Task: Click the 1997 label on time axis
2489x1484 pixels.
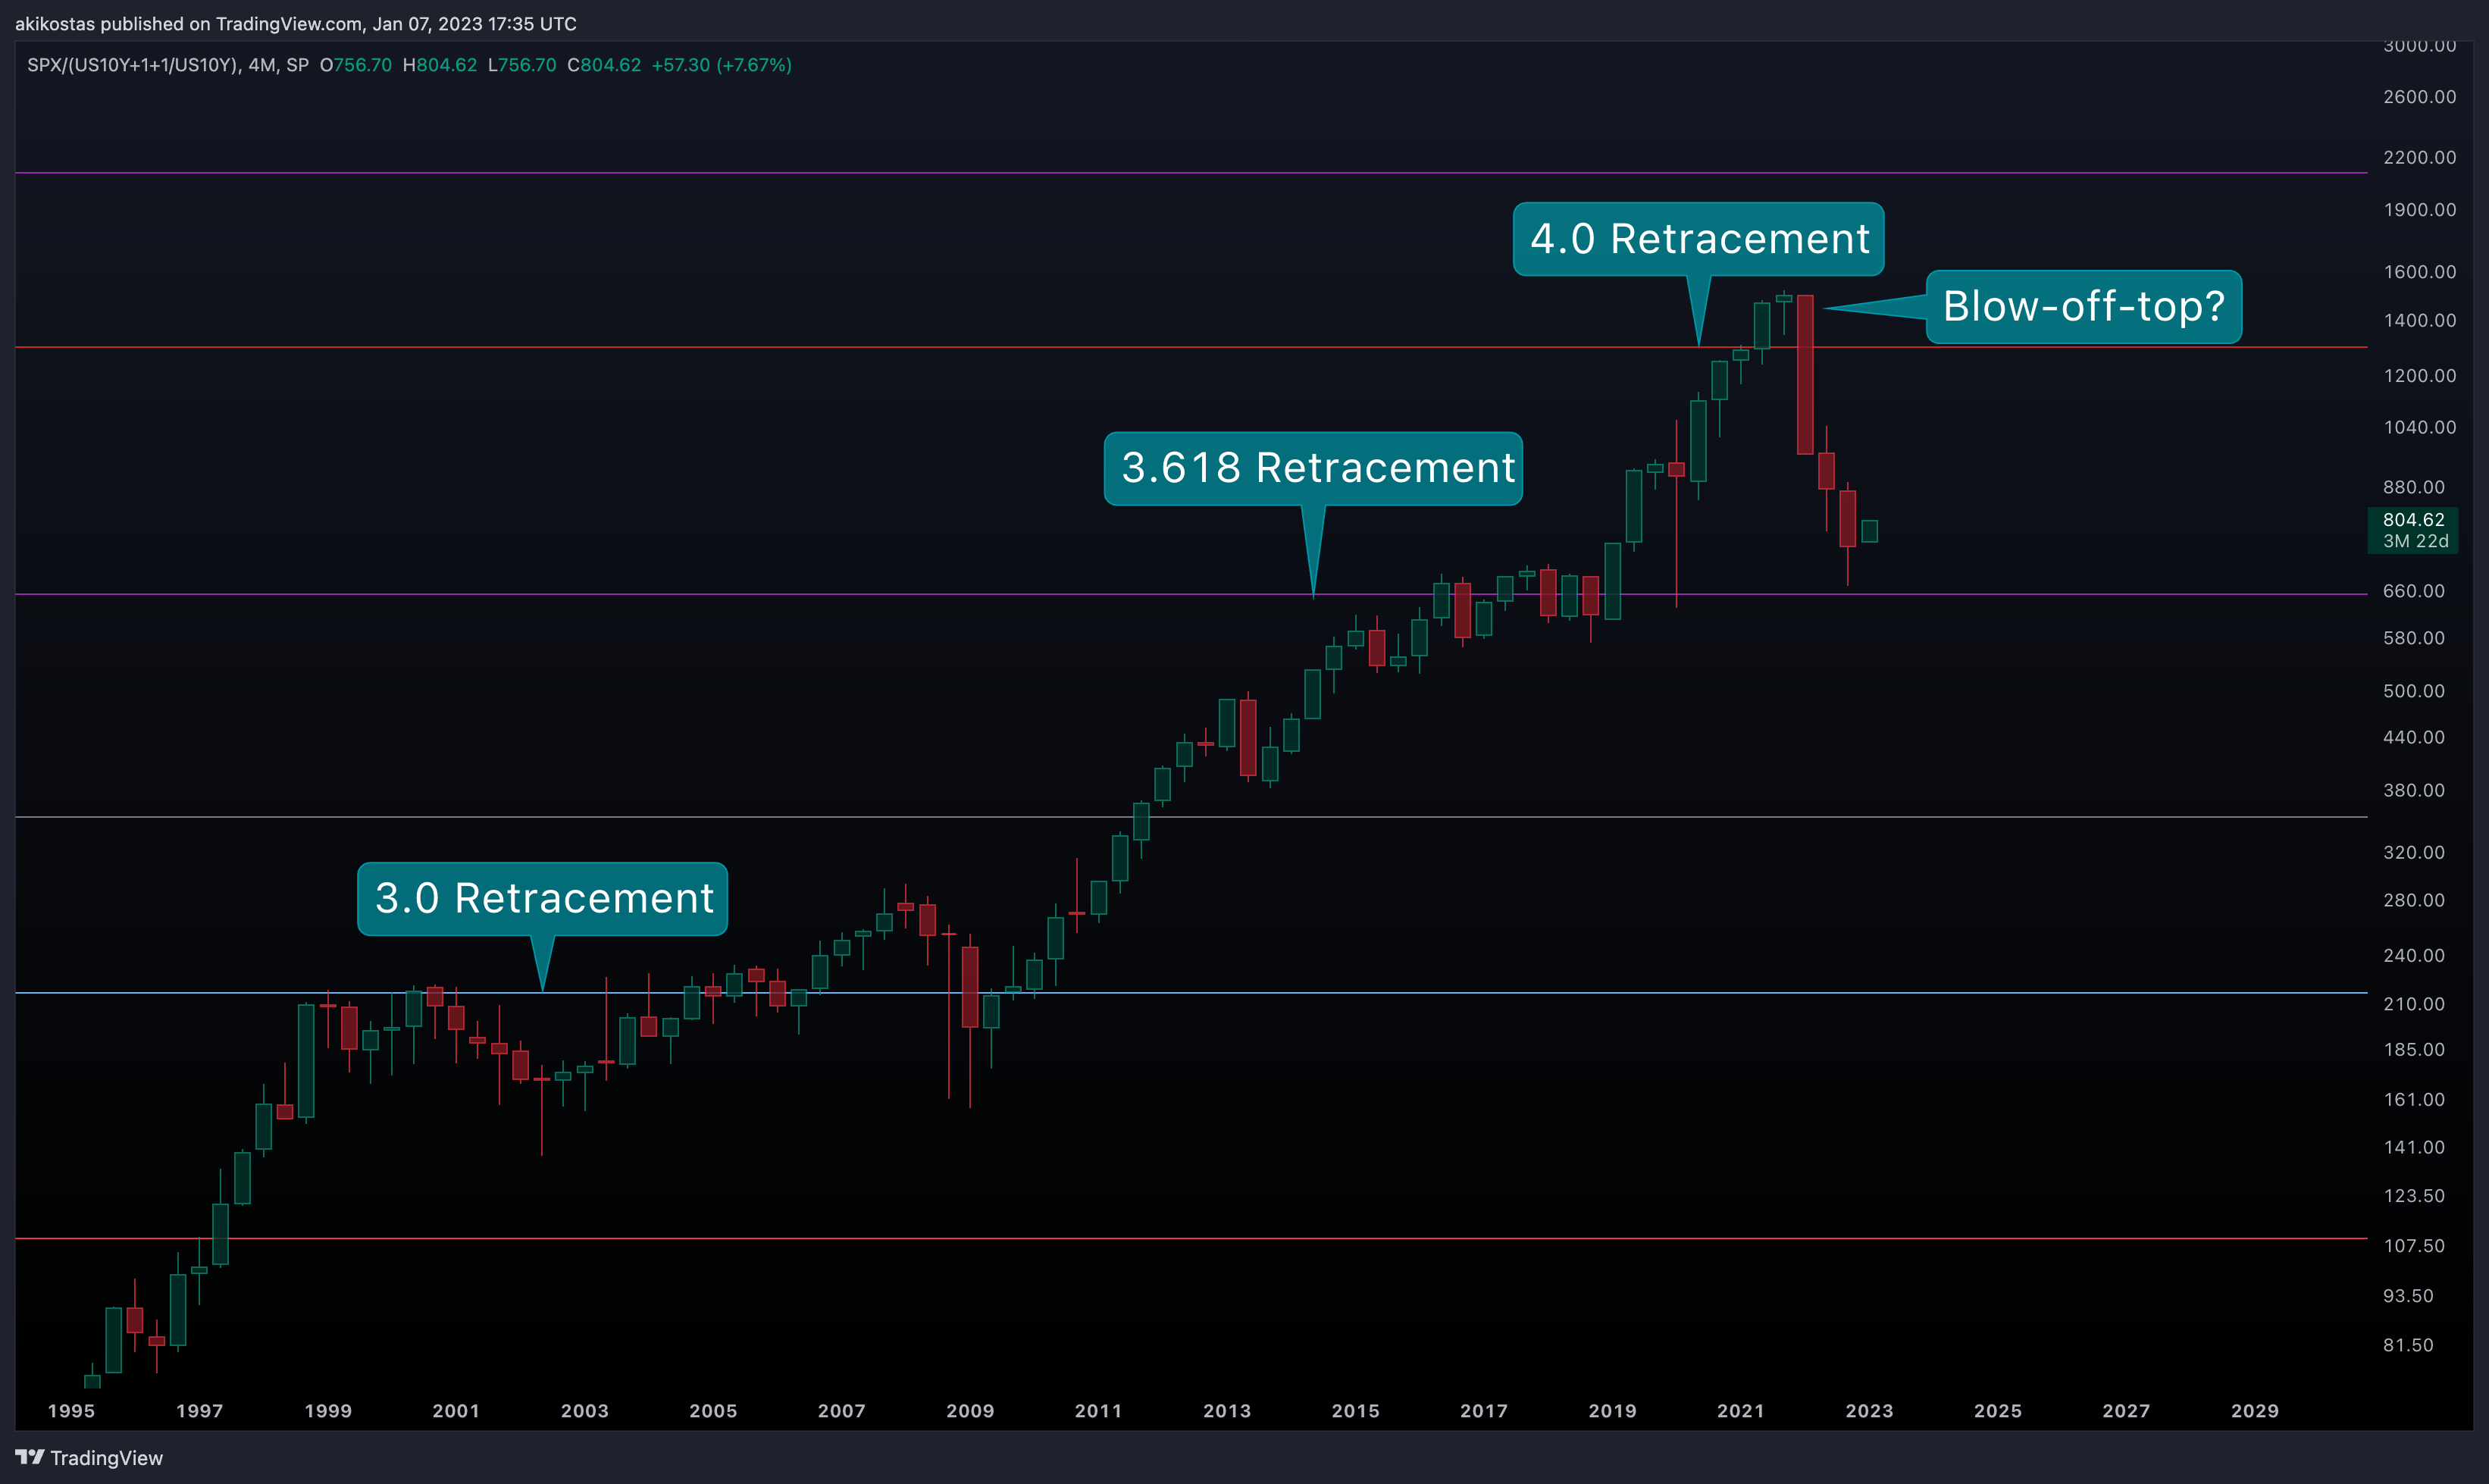Action: 200,1411
